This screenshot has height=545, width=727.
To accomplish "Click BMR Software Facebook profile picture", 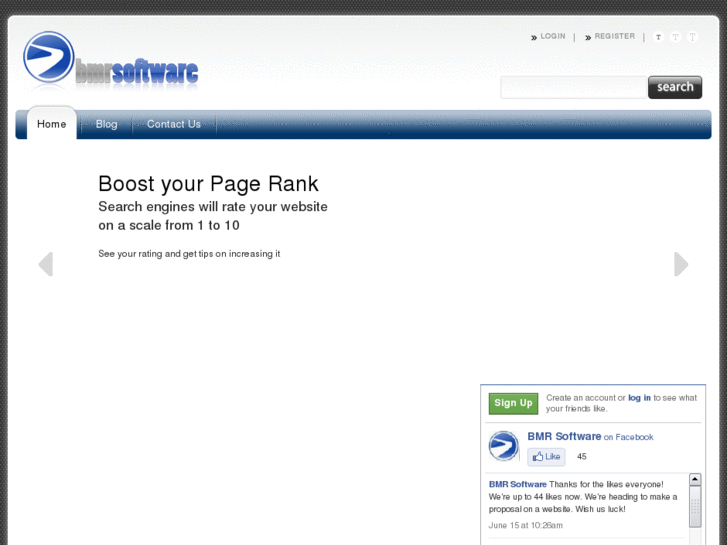I will [x=504, y=446].
